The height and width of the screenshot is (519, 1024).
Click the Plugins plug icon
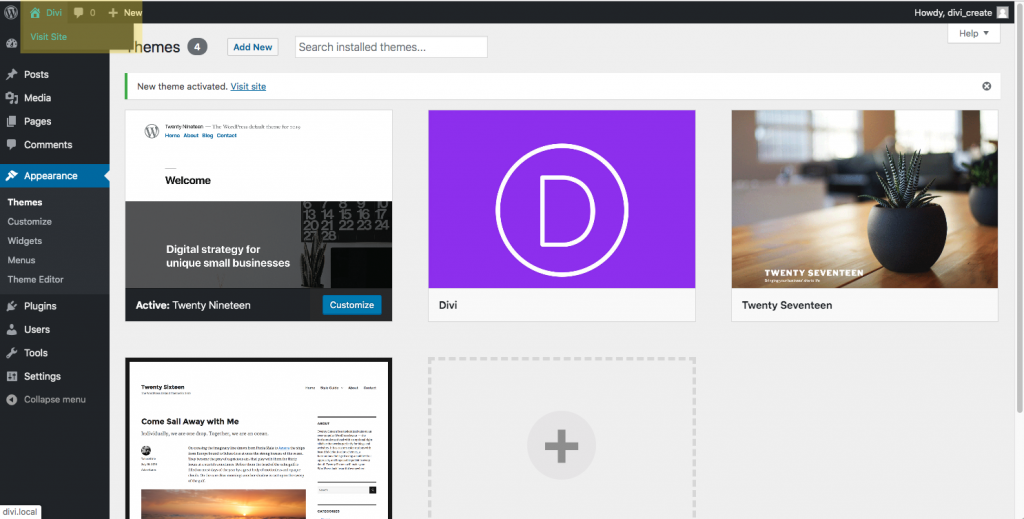pos(11,306)
